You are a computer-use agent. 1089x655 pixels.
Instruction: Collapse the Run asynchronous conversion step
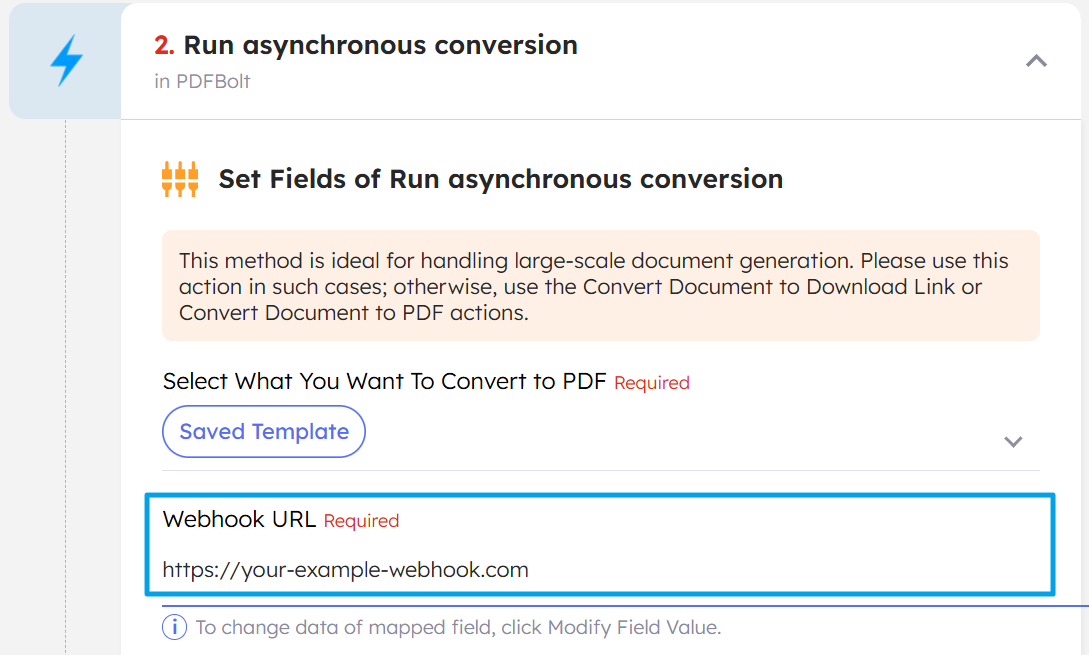tap(1036, 61)
